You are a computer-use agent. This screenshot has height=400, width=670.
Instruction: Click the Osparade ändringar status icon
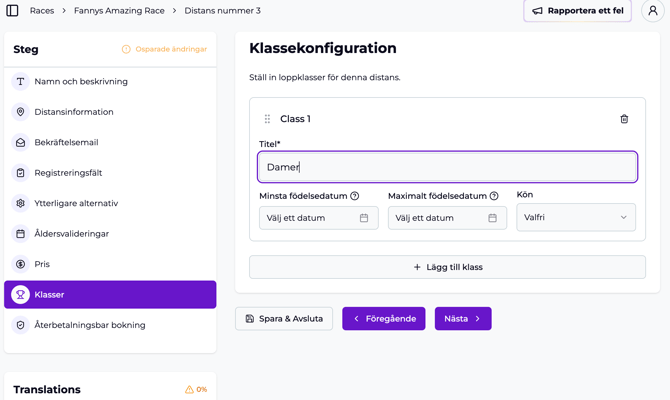[x=126, y=49]
